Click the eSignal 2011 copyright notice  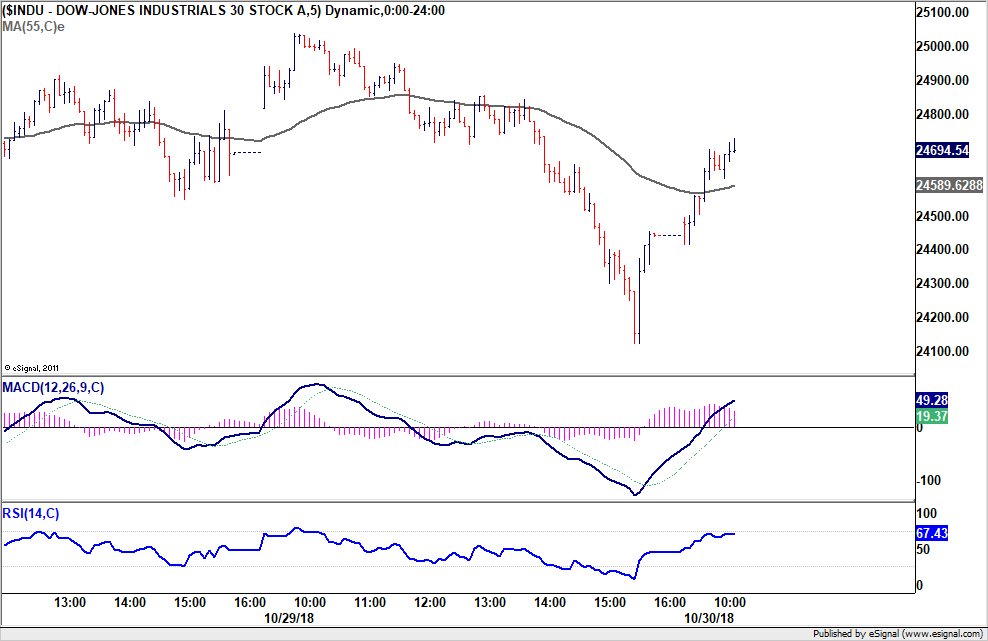tap(32, 368)
